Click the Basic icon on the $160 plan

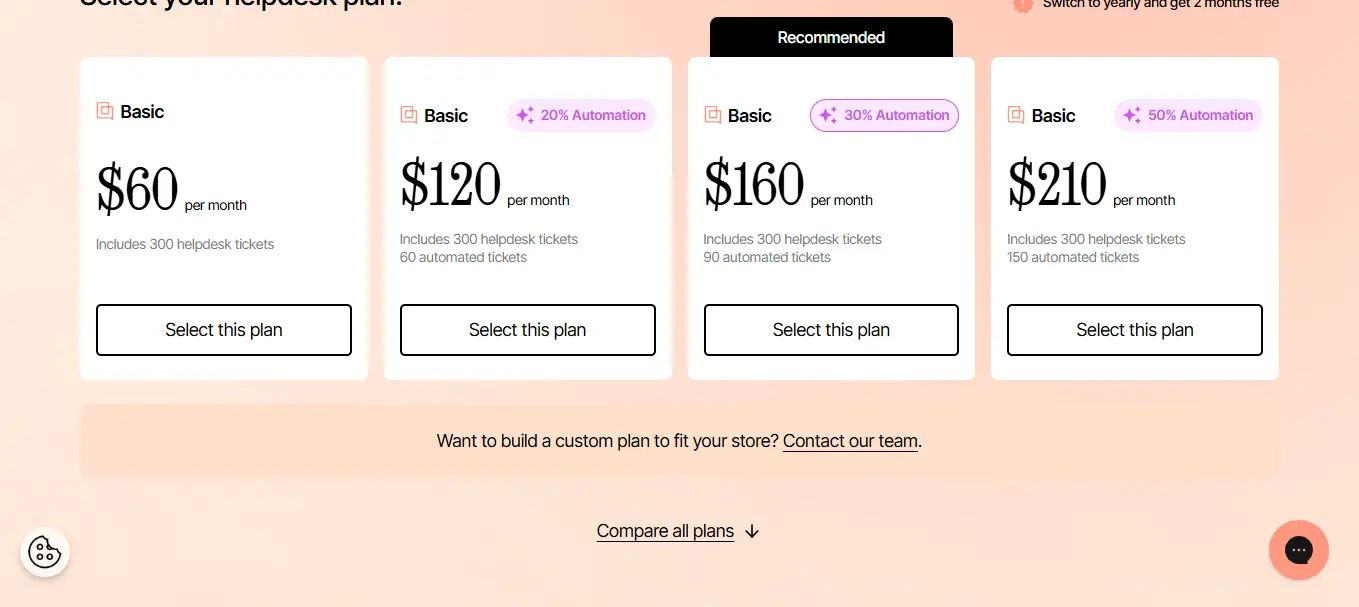pyautogui.click(x=713, y=115)
